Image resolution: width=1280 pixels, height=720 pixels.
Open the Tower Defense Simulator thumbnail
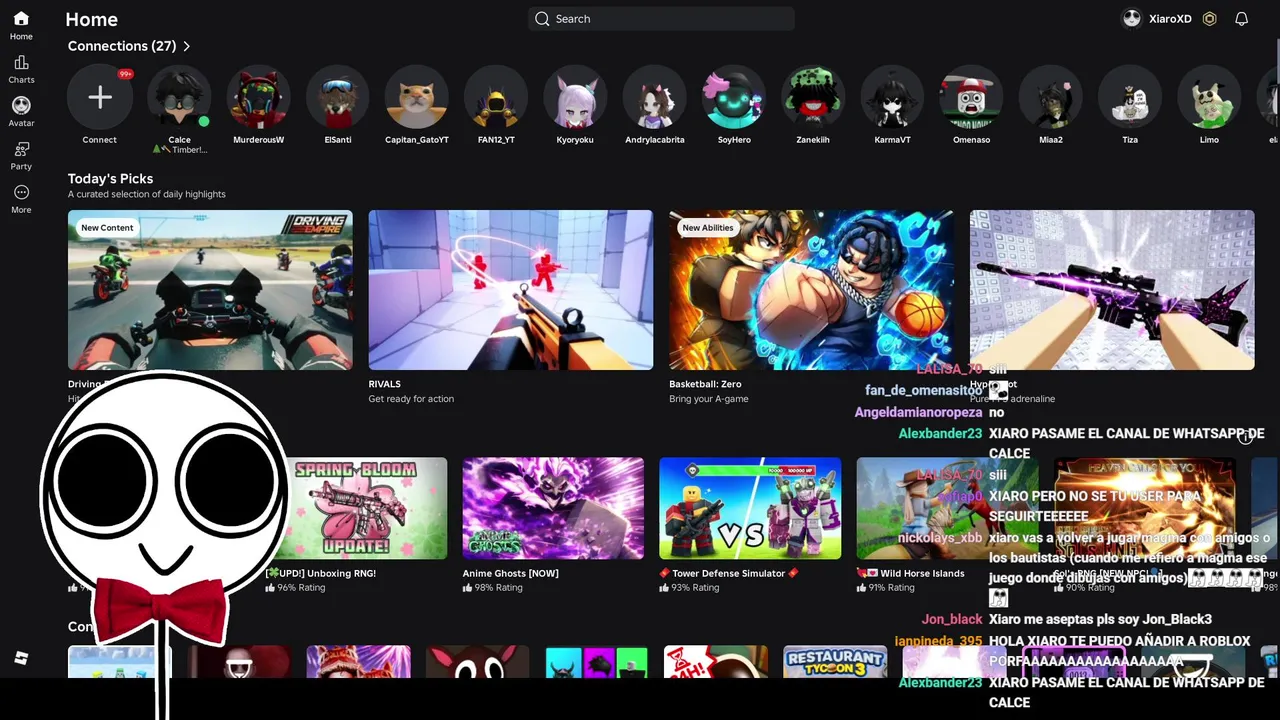[x=750, y=508]
